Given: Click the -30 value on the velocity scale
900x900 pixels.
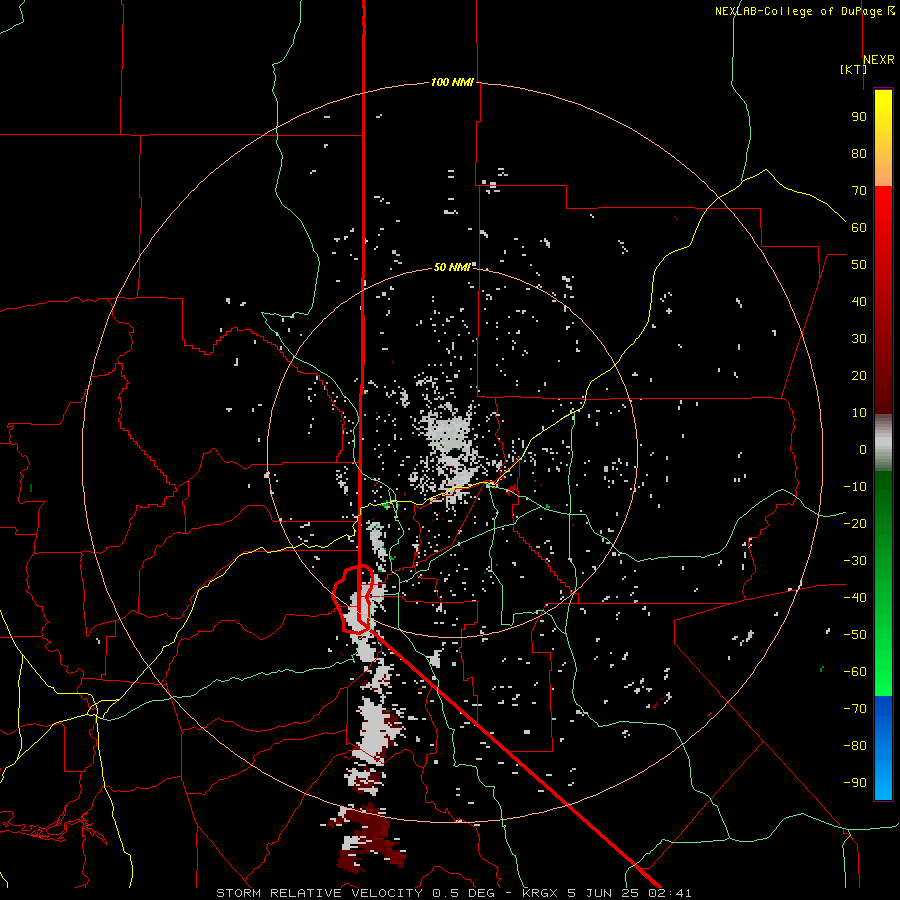Looking at the screenshot, I should [855, 561].
